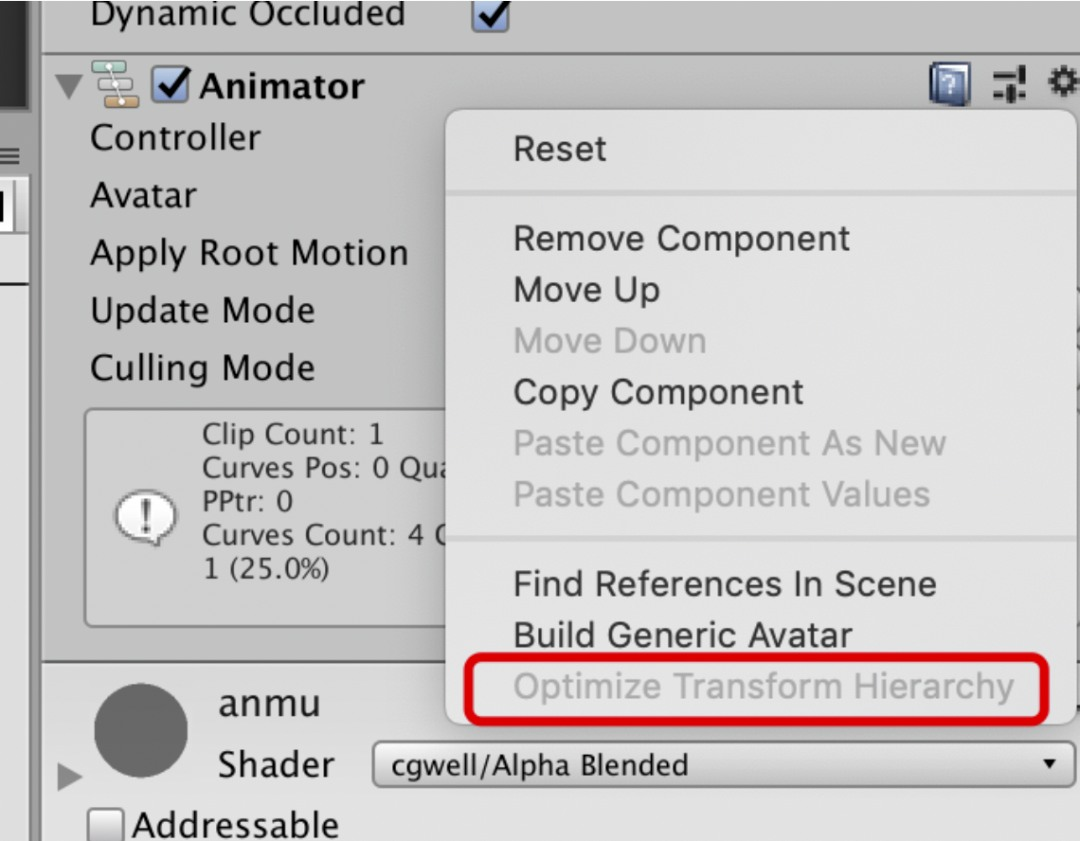Collapse the Animator component foldout
Image resolution: width=1080 pixels, height=841 pixels.
(68, 87)
